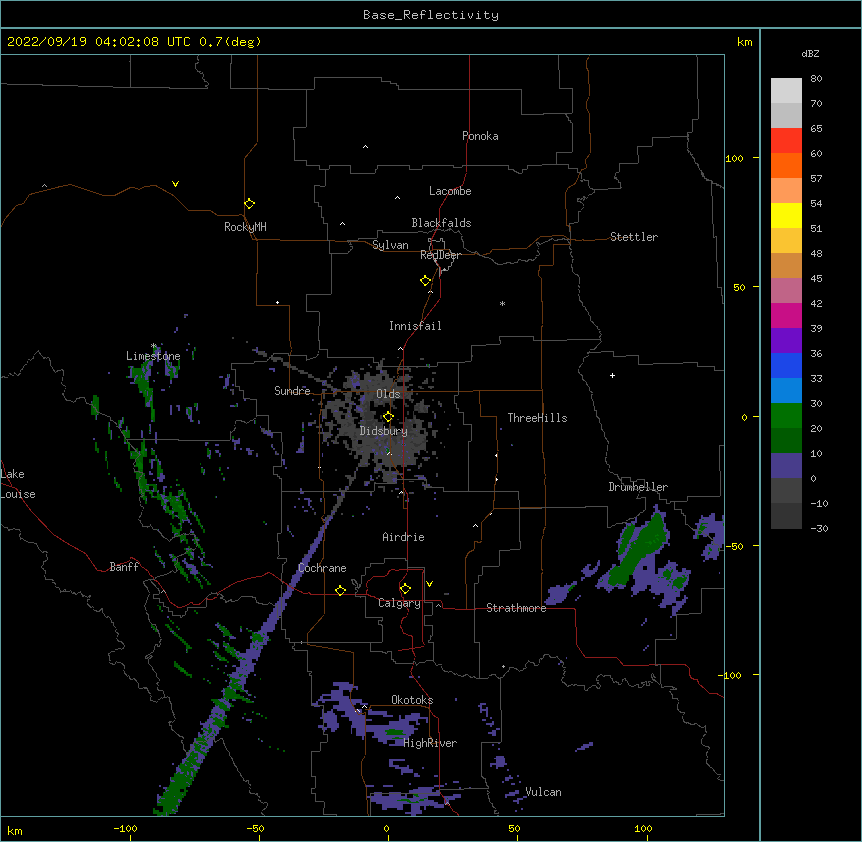
Task: Select the yellow diamond marker south of RedDeer
Action: pyautogui.click(x=425, y=281)
